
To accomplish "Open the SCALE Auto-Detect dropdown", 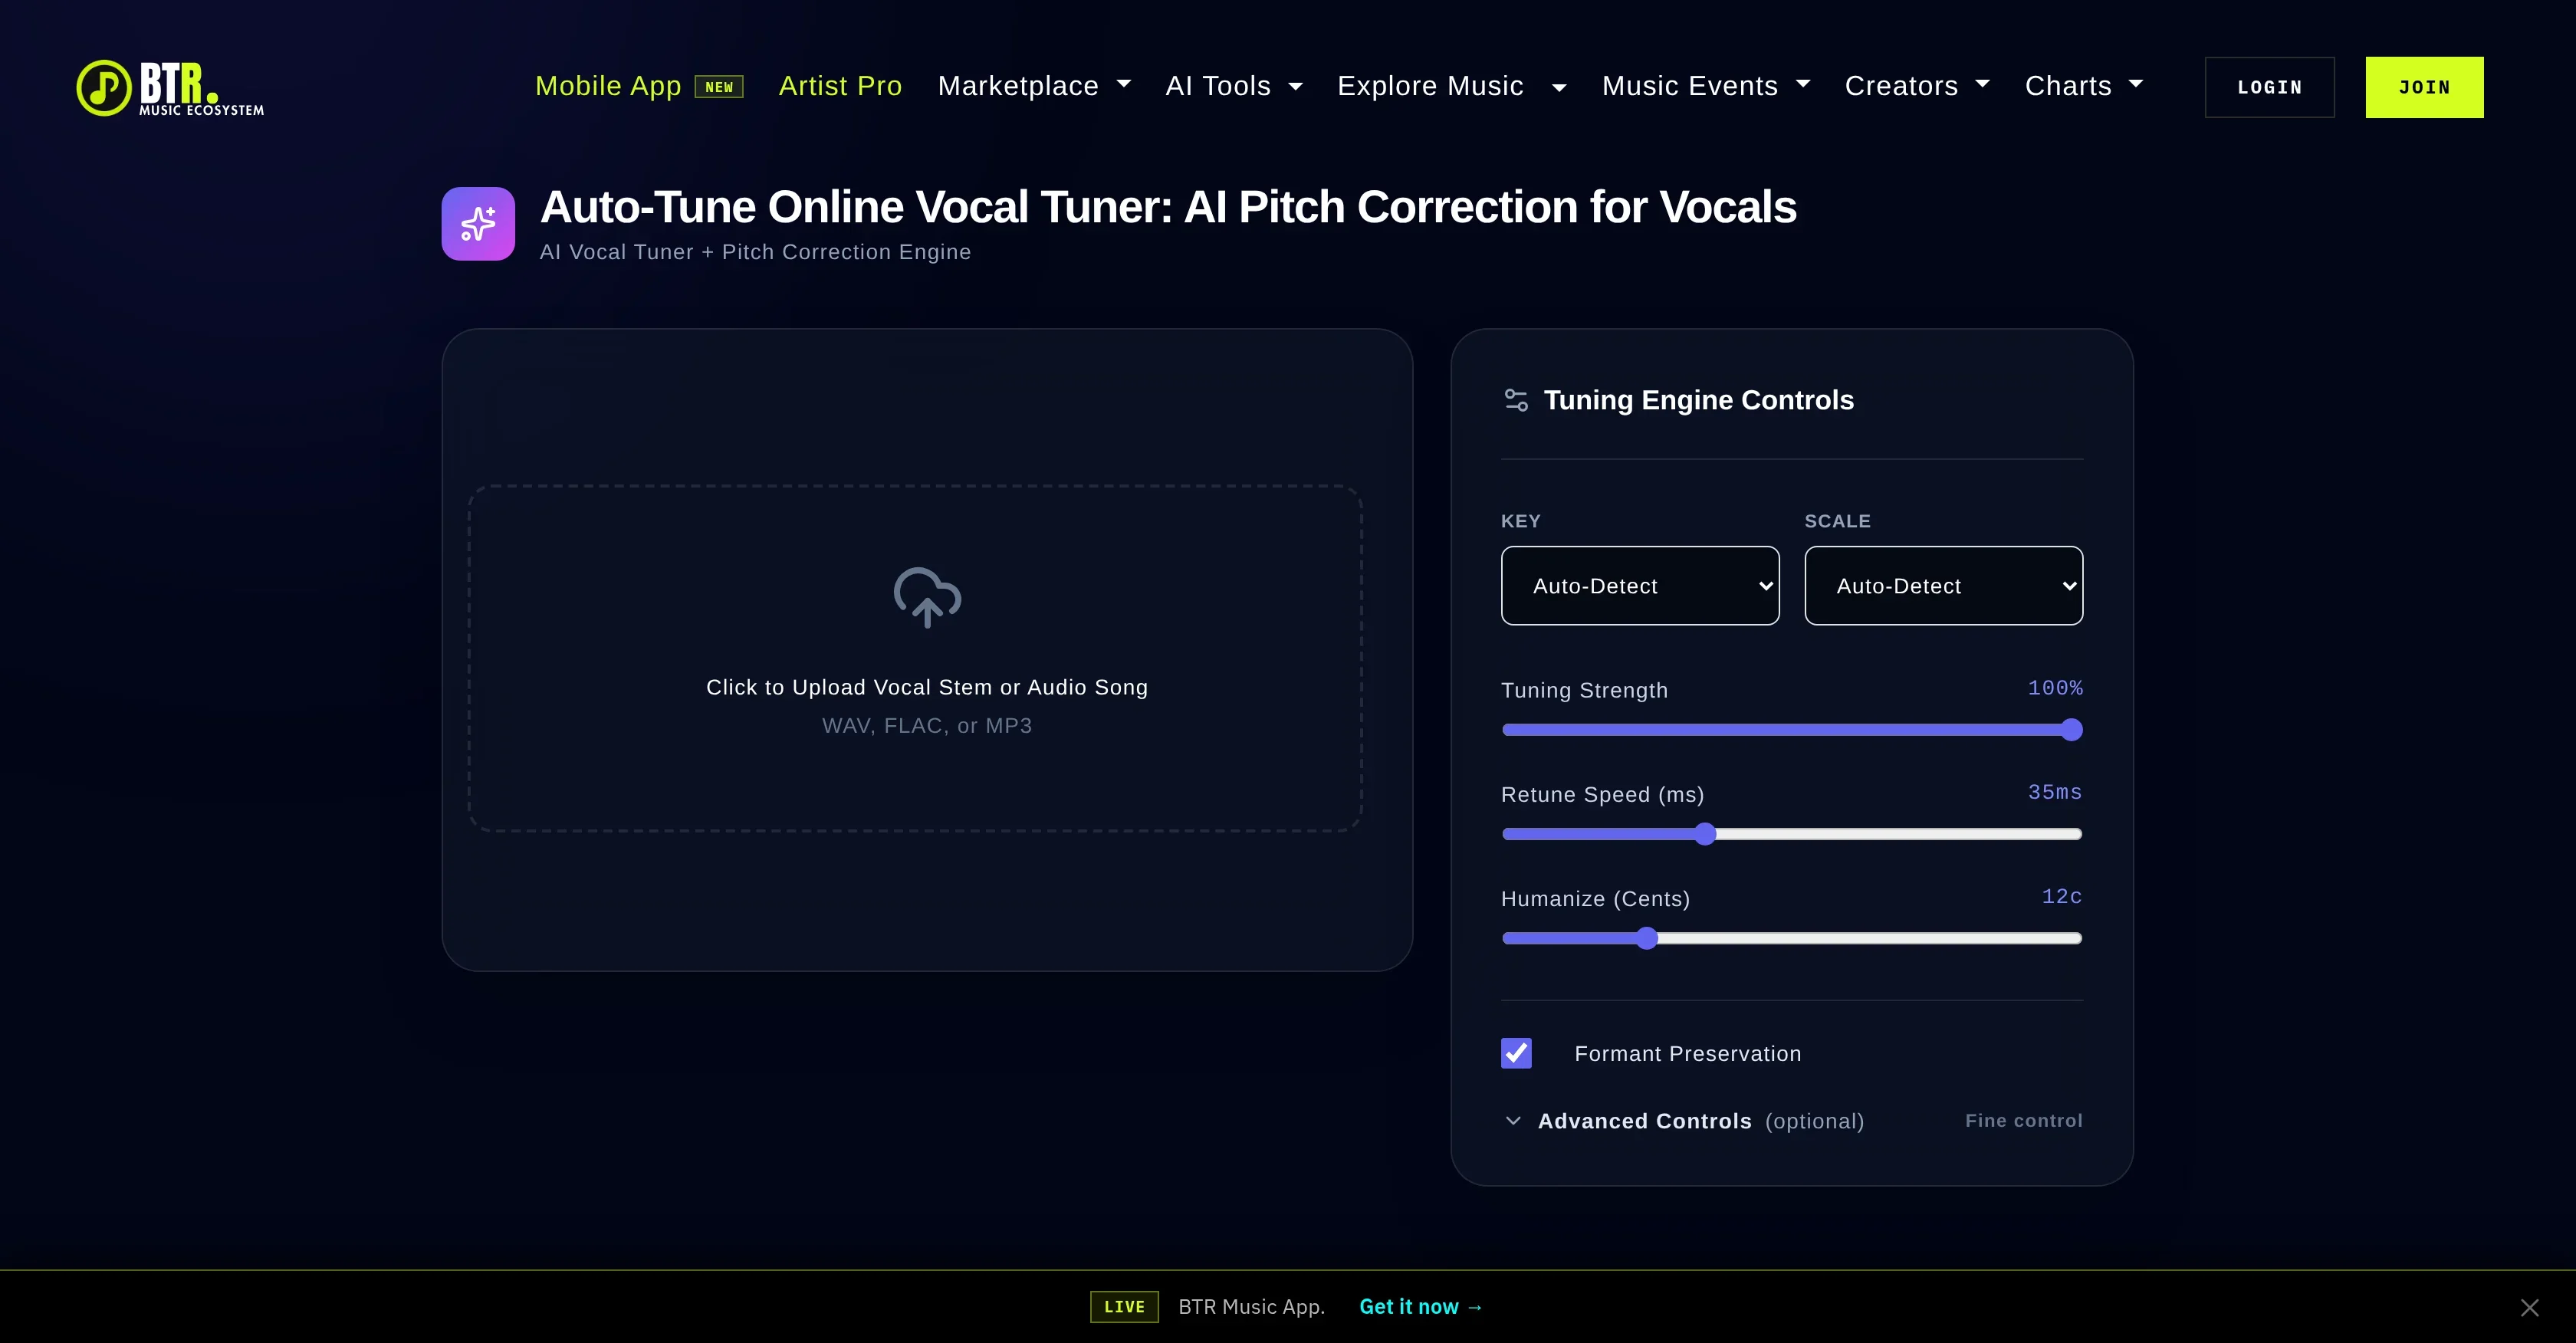I will click(1943, 586).
